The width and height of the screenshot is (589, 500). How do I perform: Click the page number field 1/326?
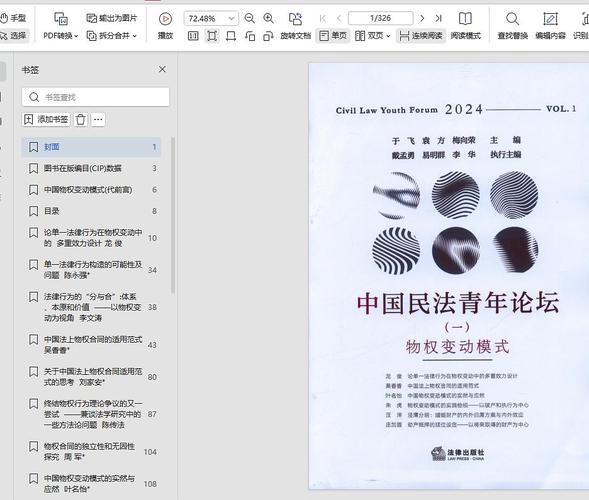tap(381, 18)
